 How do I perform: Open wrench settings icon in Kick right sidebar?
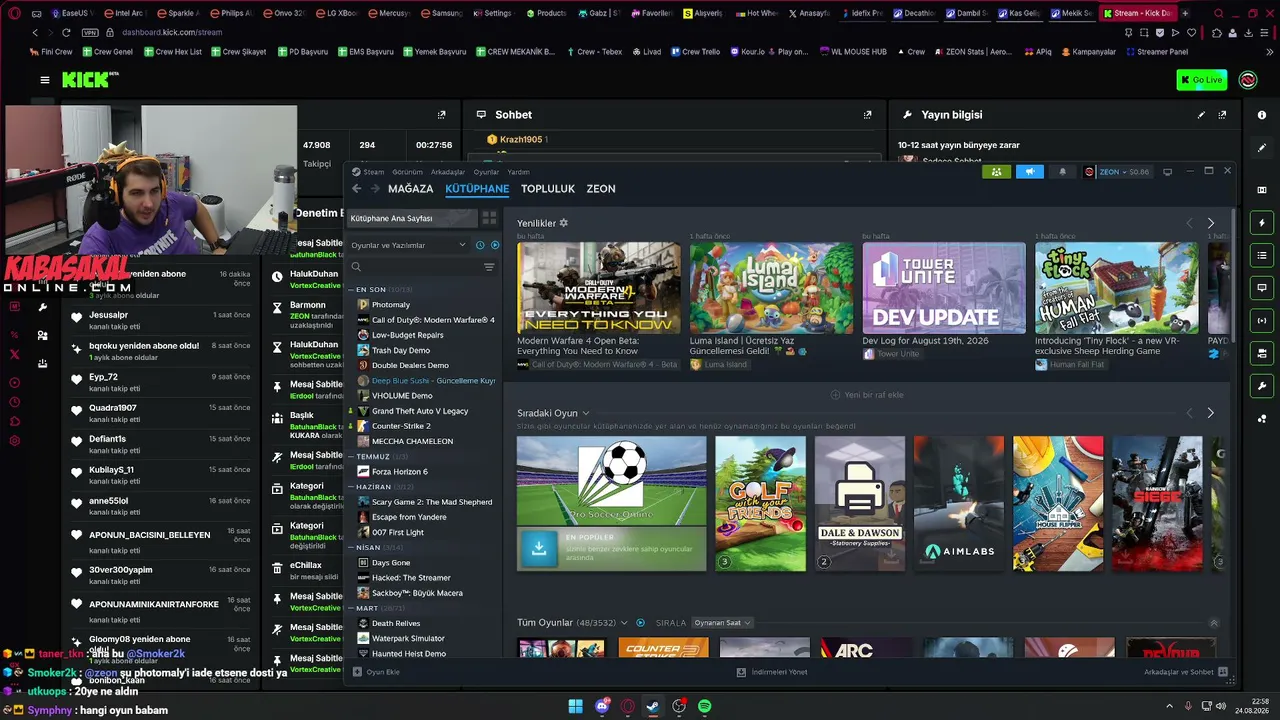tap(1262, 386)
